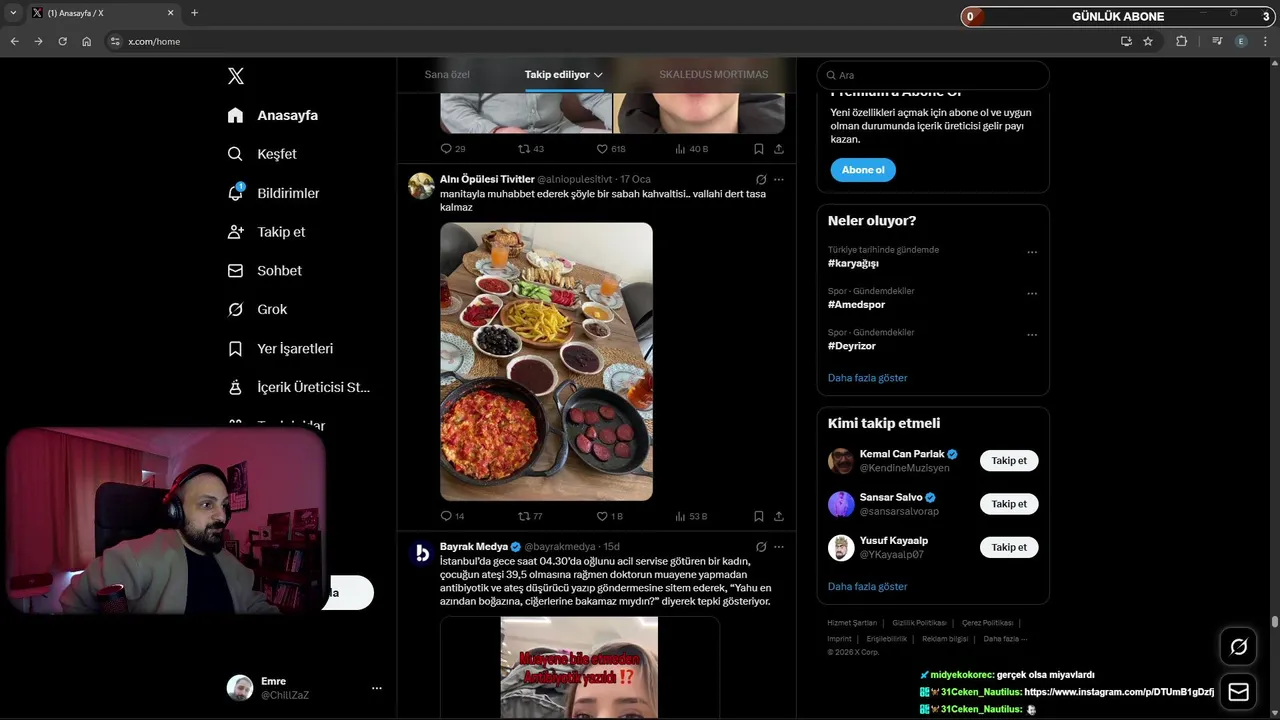Open Grok from sidebar
The image size is (1280, 720).
257,310
